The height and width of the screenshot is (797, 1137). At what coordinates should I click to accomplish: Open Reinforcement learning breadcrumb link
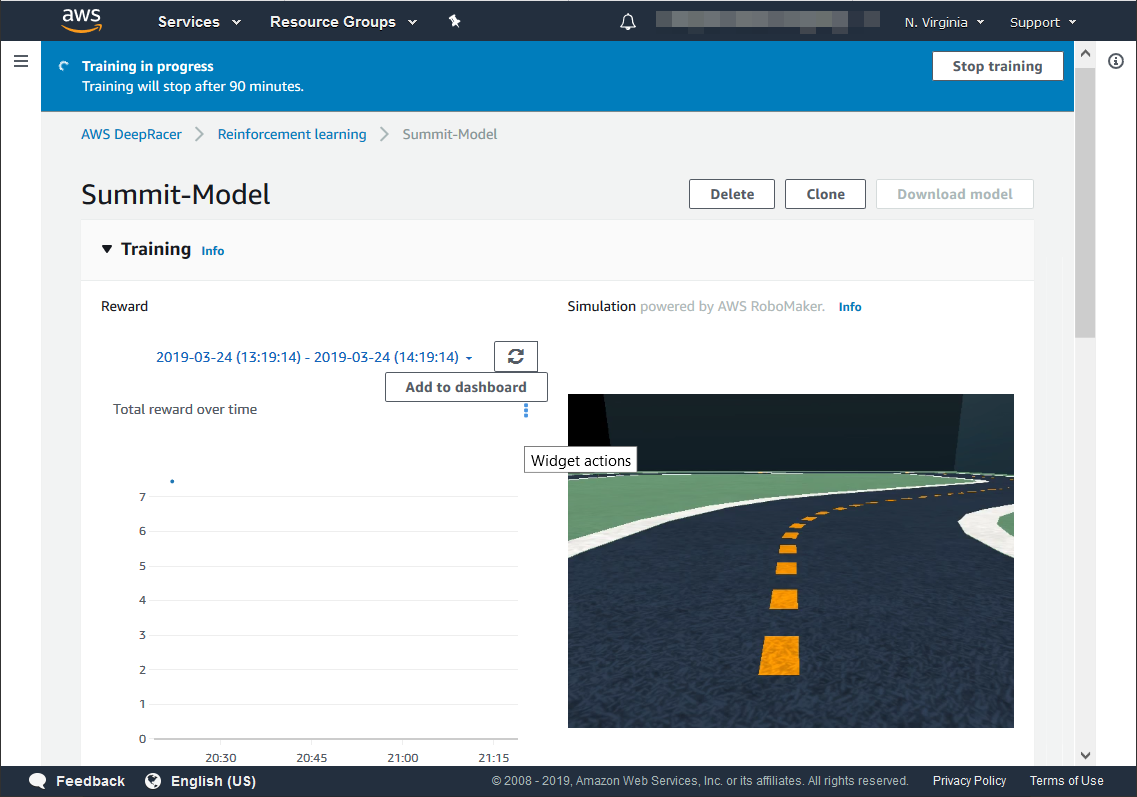coord(292,134)
